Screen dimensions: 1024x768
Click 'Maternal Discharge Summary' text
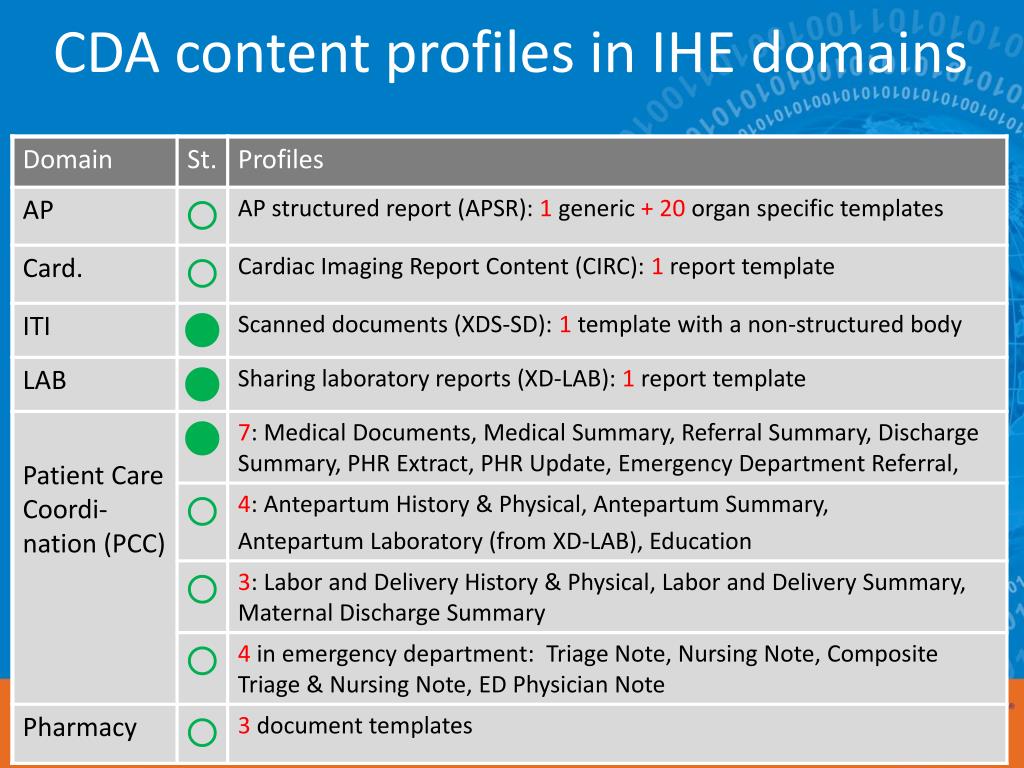tap(391, 613)
